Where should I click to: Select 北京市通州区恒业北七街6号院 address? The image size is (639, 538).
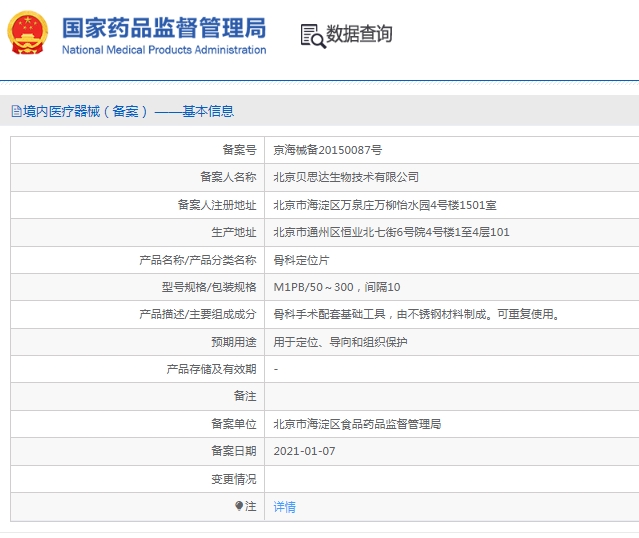click(391, 232)
